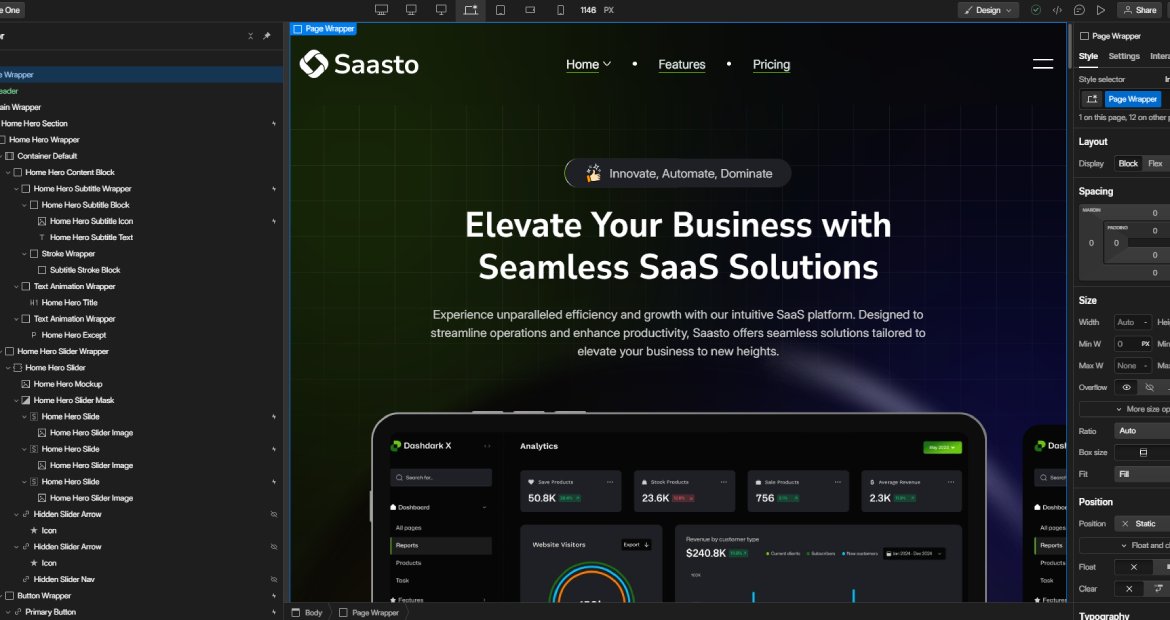Select Page Wrapper in the breadcrumb bar
Viewport: 1170px width, 620px height.
(x=375, y=613)
